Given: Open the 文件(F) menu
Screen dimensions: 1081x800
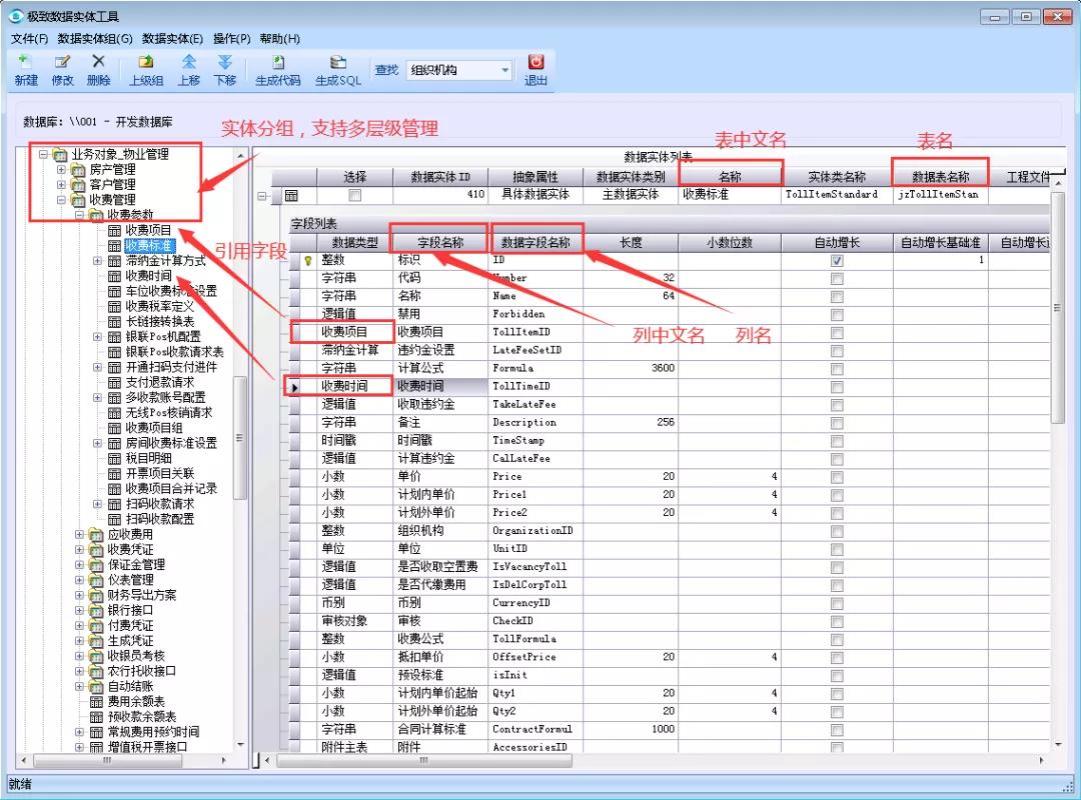Looking at the screenshot, I should [x=30, y=39].
